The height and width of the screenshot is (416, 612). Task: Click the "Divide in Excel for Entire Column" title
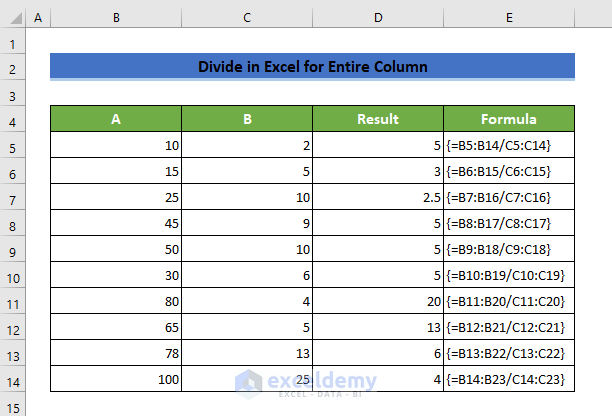coord(312,68)
